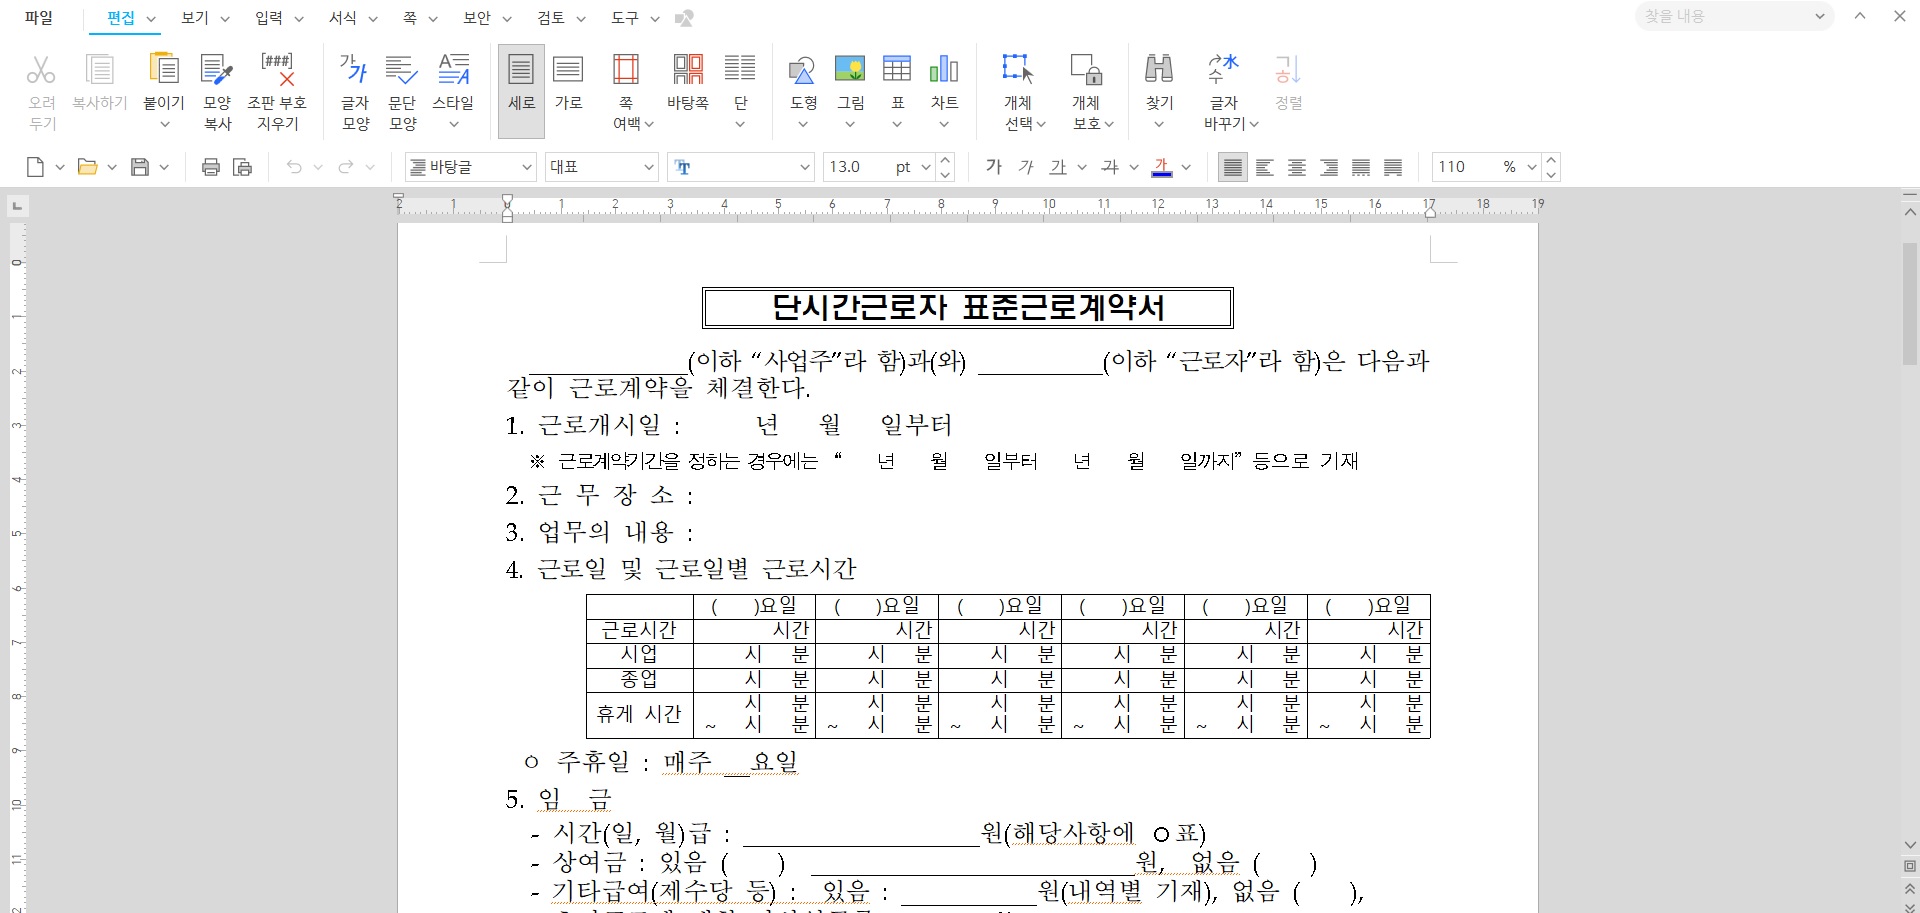Click the 붙이기 (paste) clipboard icon
The height and width of the screenshot is (913, 1920).
tap(163, 70)
